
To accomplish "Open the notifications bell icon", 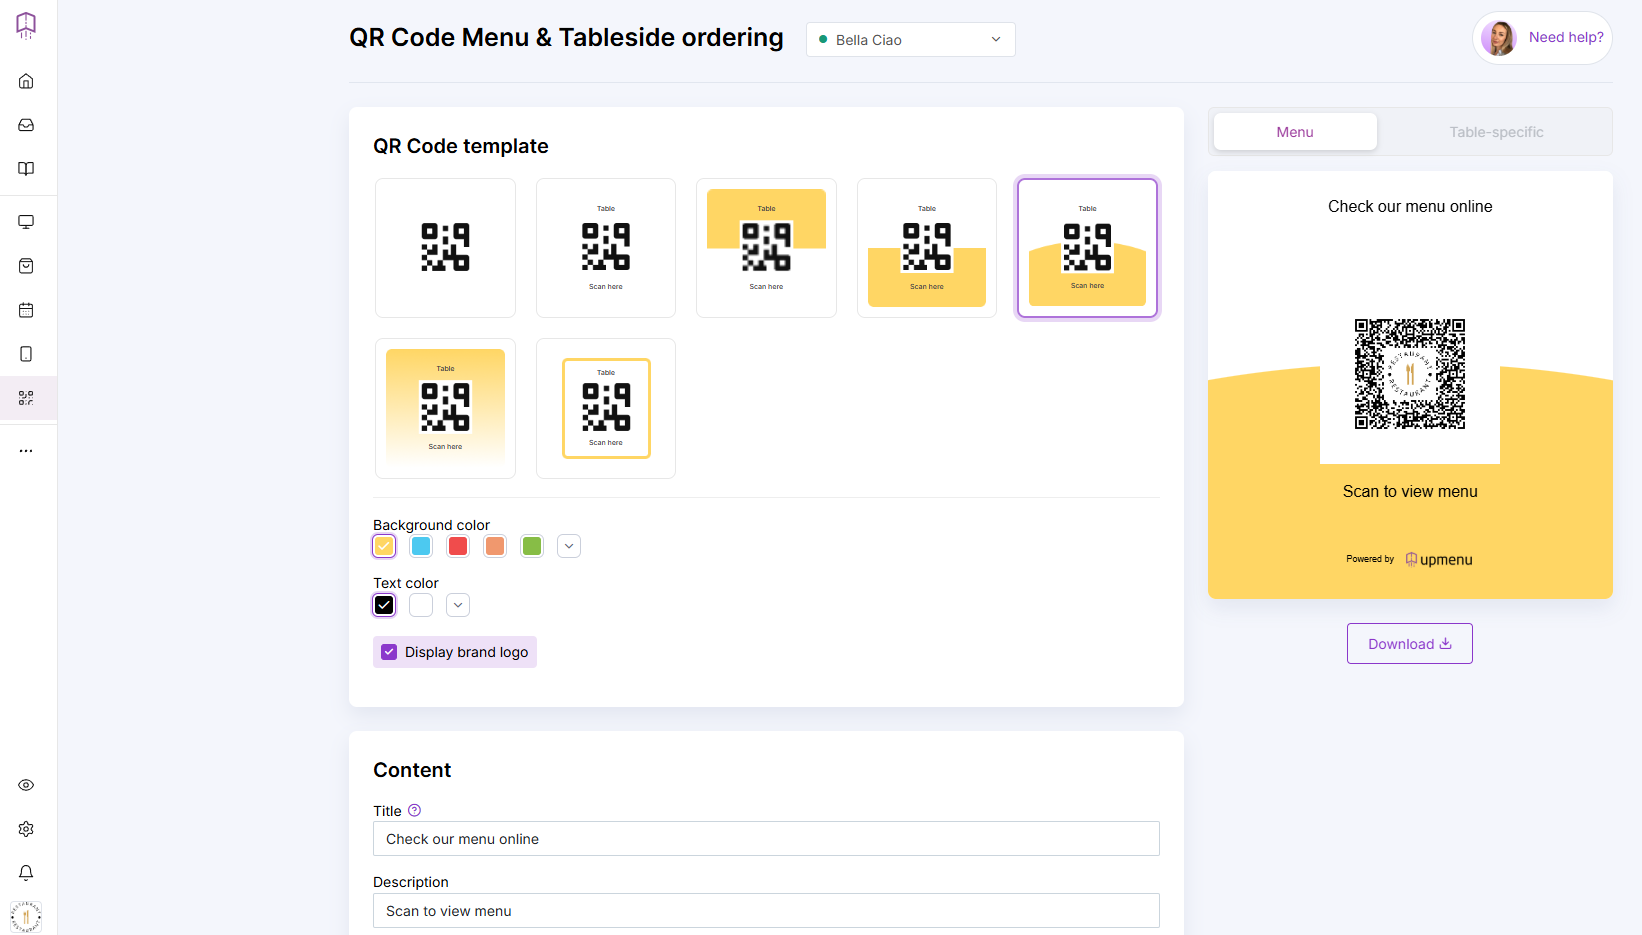I will pos(26,873).
